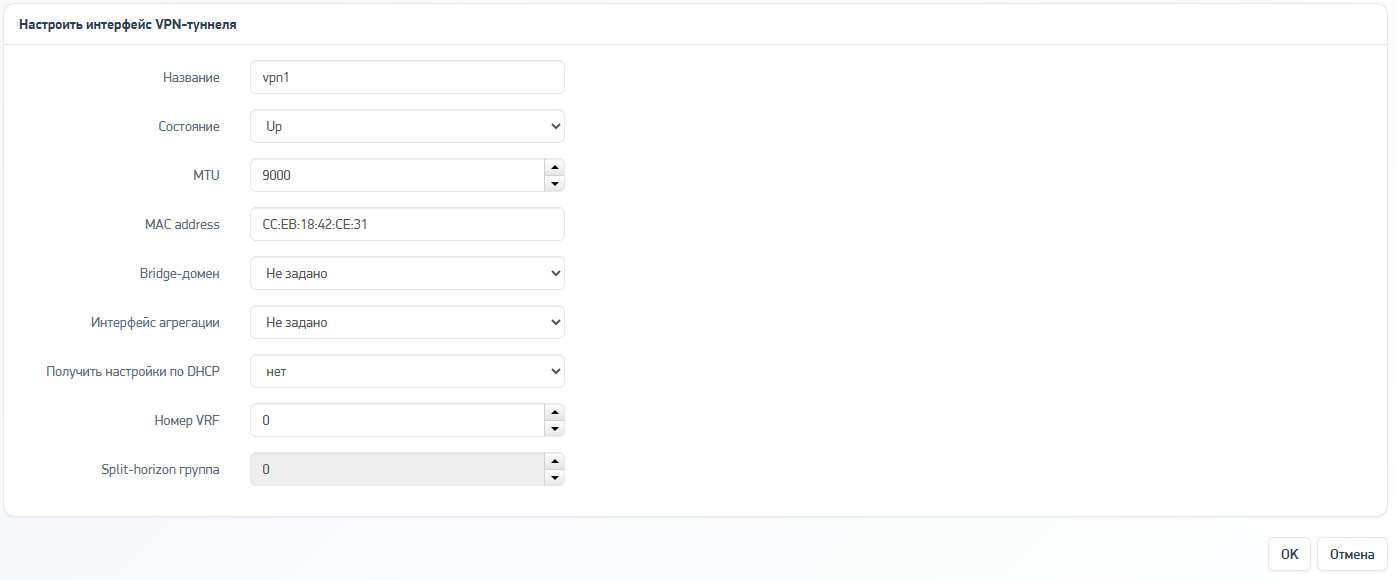Click the Настроить интерфейс VPN-туннеля header
Image resolution: width=1396 pixels, height=580 pixels.
point(128,24)
